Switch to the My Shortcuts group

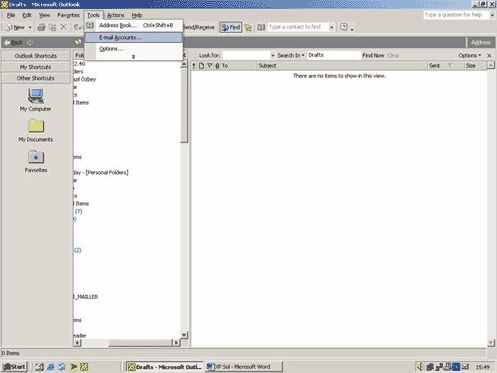[x=36, y=67]
